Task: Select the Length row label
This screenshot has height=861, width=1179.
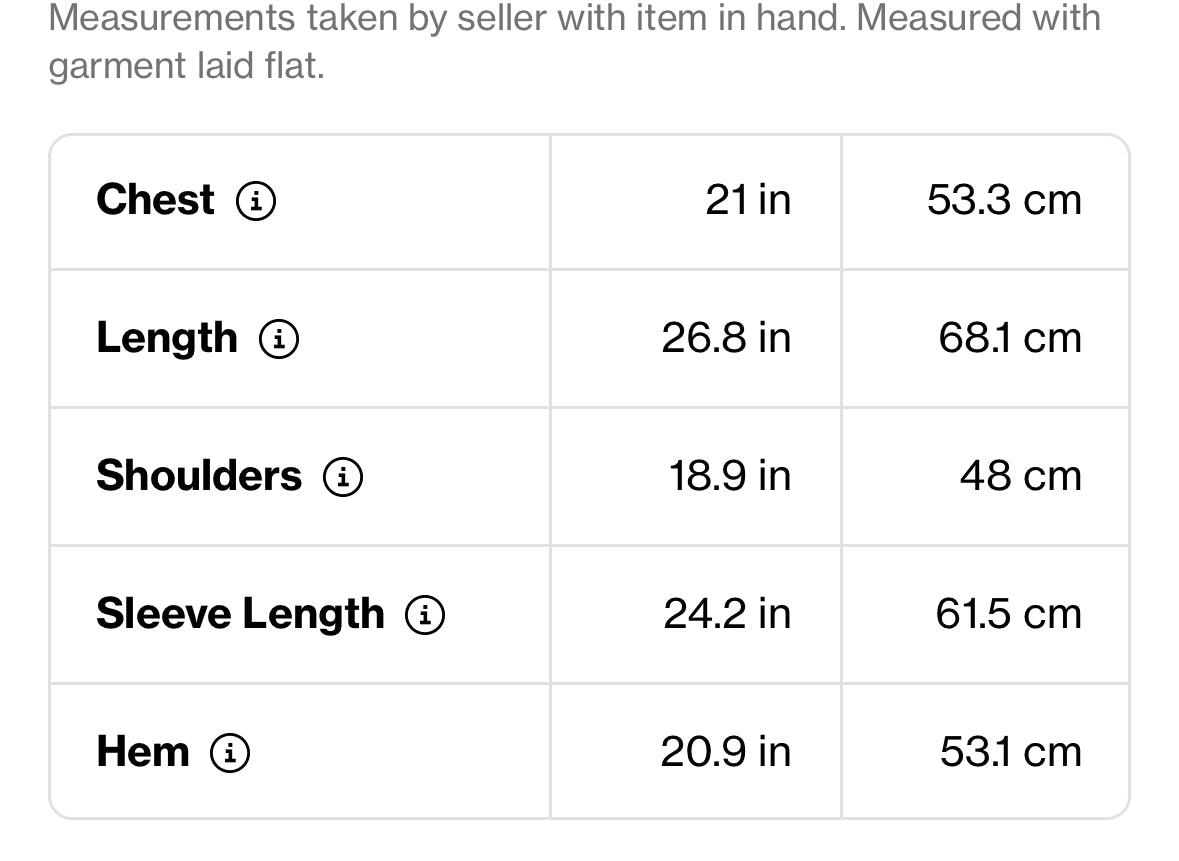Action: (167, 339)
